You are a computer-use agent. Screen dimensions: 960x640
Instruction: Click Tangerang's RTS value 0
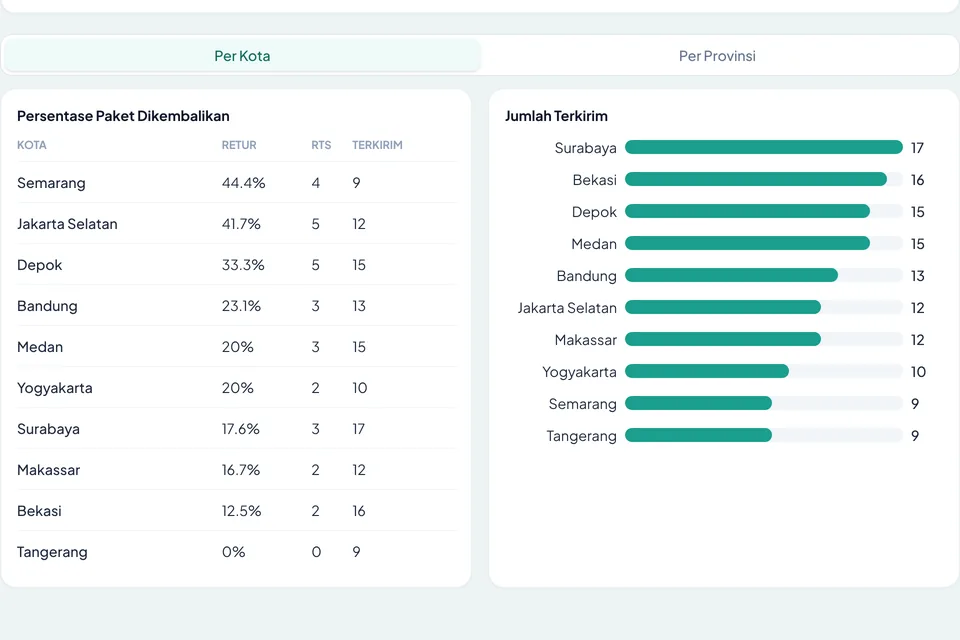point(316,552)
